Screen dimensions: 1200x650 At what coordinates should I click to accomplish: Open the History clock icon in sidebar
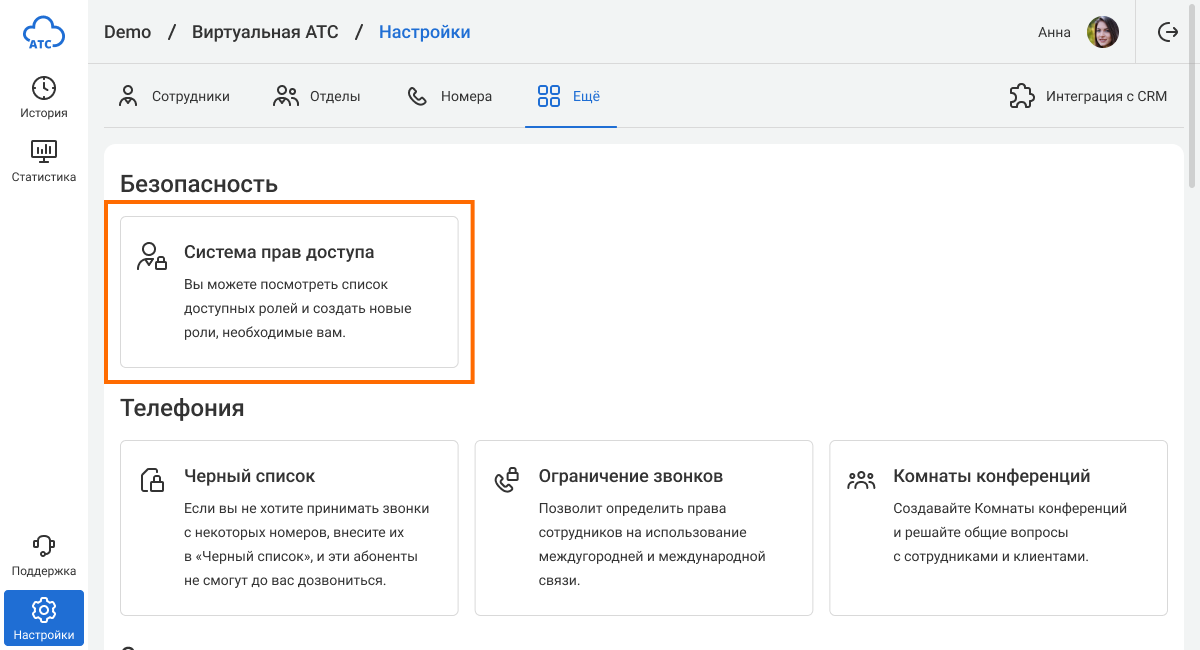pyautogui.click(x=44, y=88)
